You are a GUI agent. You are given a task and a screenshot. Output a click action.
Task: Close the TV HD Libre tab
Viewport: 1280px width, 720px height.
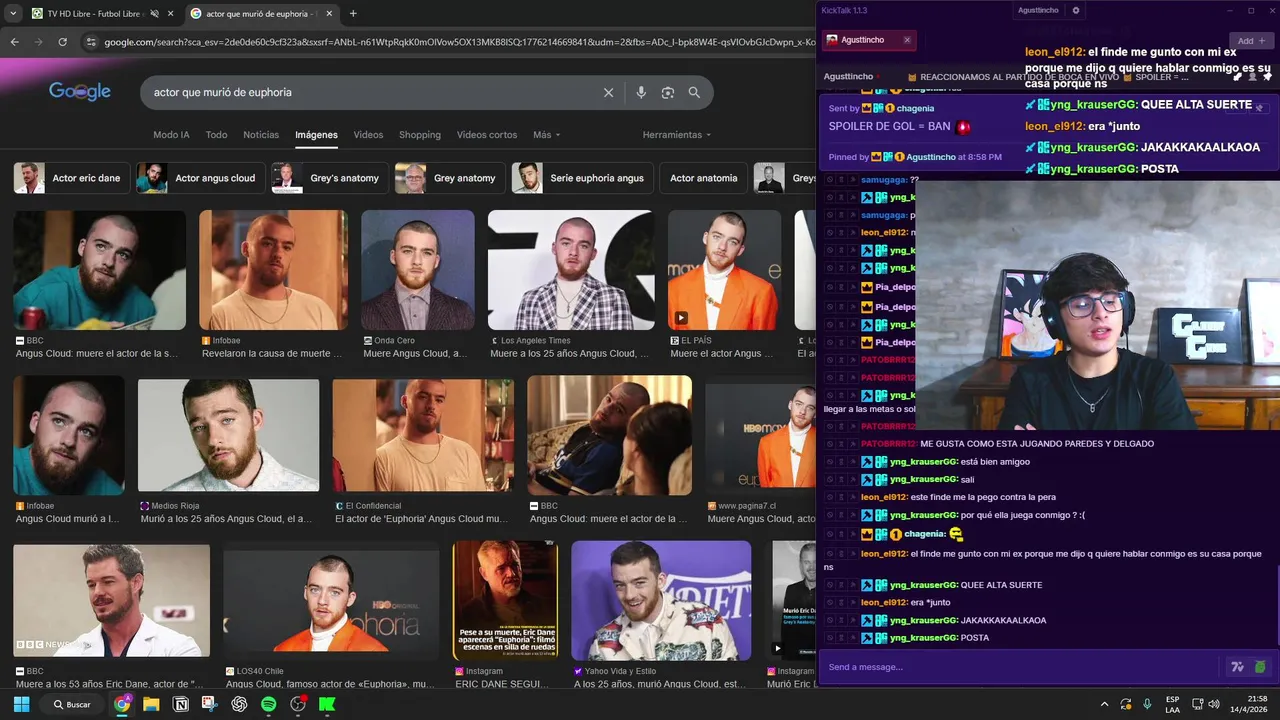(171, 13)
